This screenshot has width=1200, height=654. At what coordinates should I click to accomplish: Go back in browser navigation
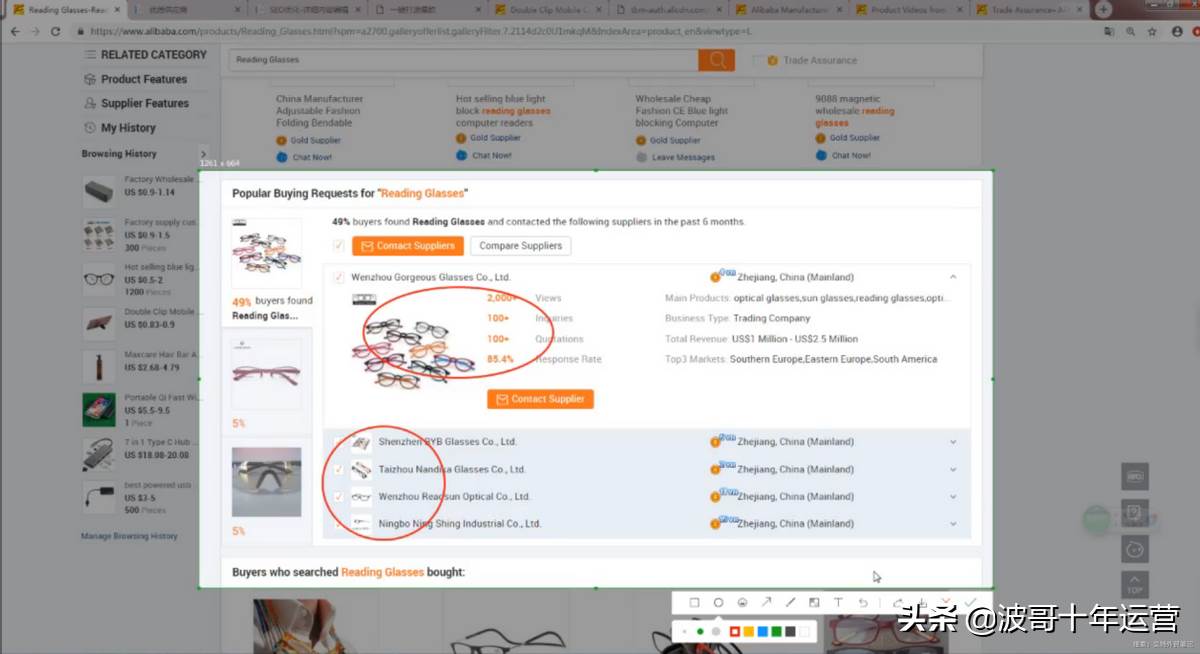click(15, 31)
